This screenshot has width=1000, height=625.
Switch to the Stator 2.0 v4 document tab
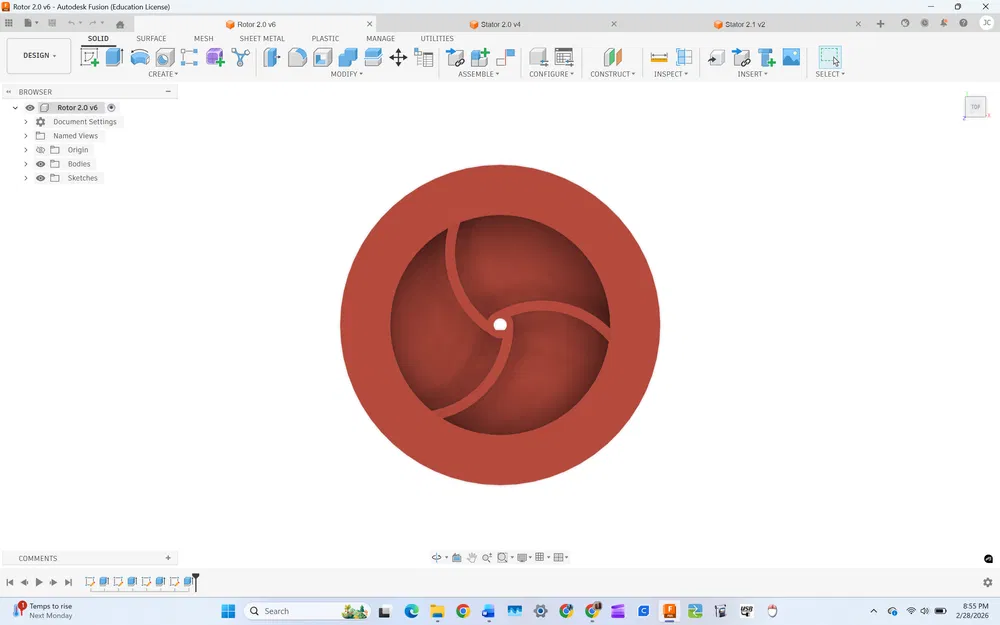(x=501, y=24)
